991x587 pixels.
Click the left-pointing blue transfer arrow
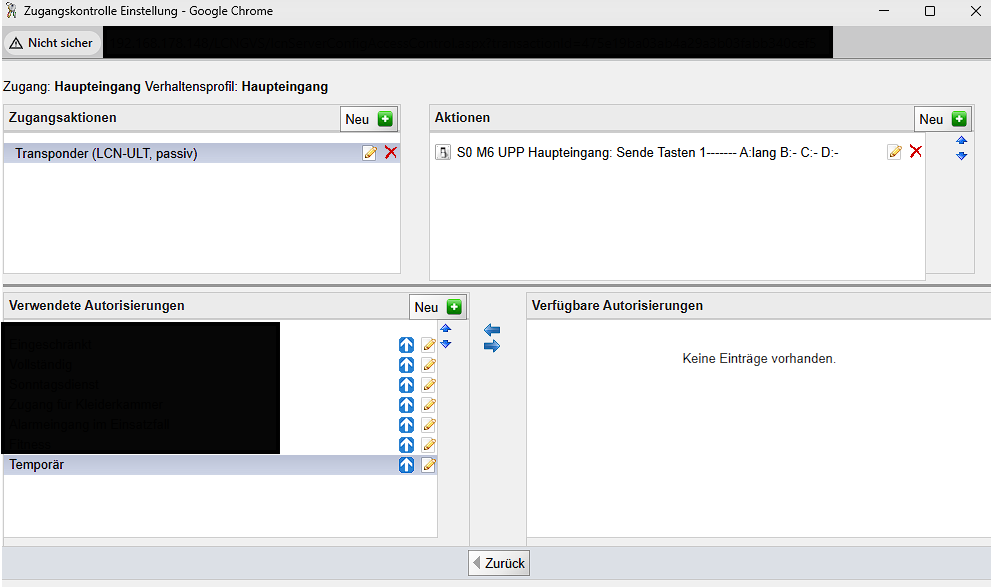tap(491, 330)
